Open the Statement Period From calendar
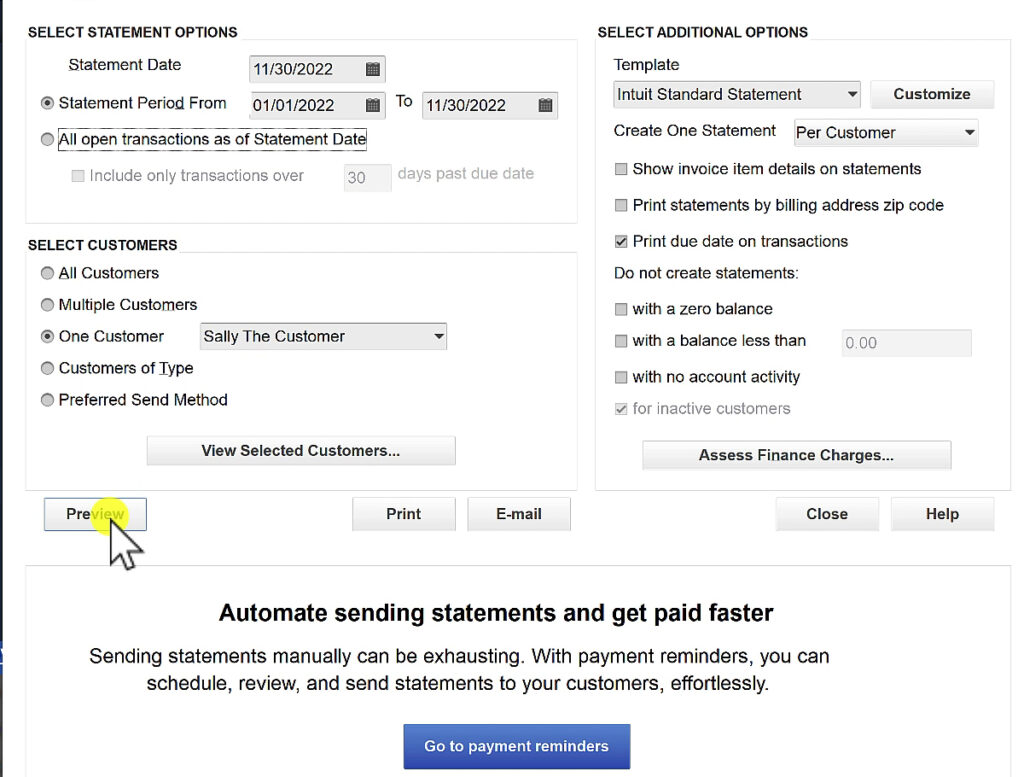 (x=375, y=105)
